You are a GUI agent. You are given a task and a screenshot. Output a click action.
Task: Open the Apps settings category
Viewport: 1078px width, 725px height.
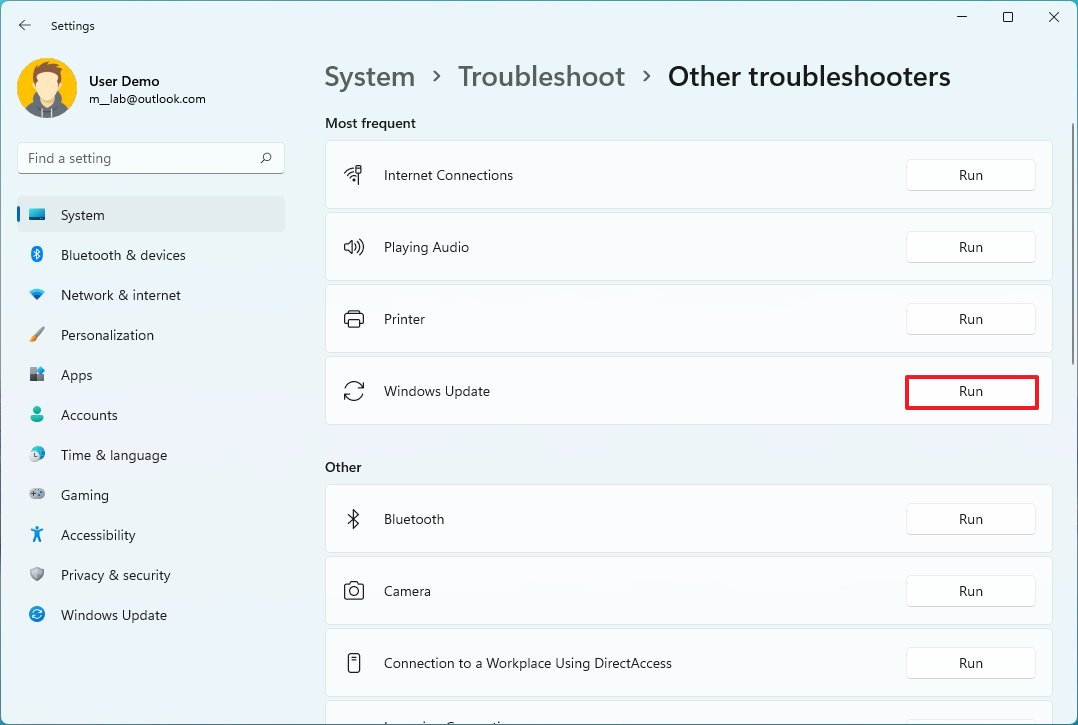tap(76, 375)
